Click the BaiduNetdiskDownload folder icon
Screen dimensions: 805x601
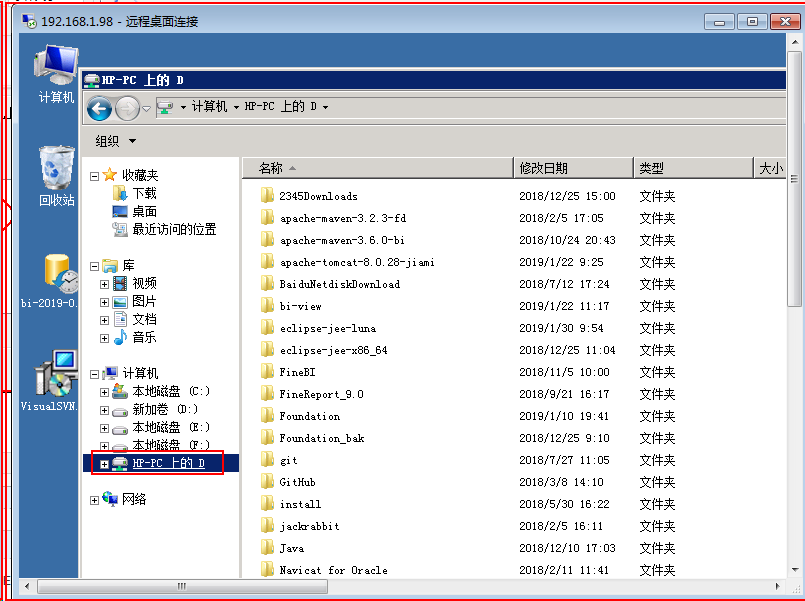click(267, 284)
